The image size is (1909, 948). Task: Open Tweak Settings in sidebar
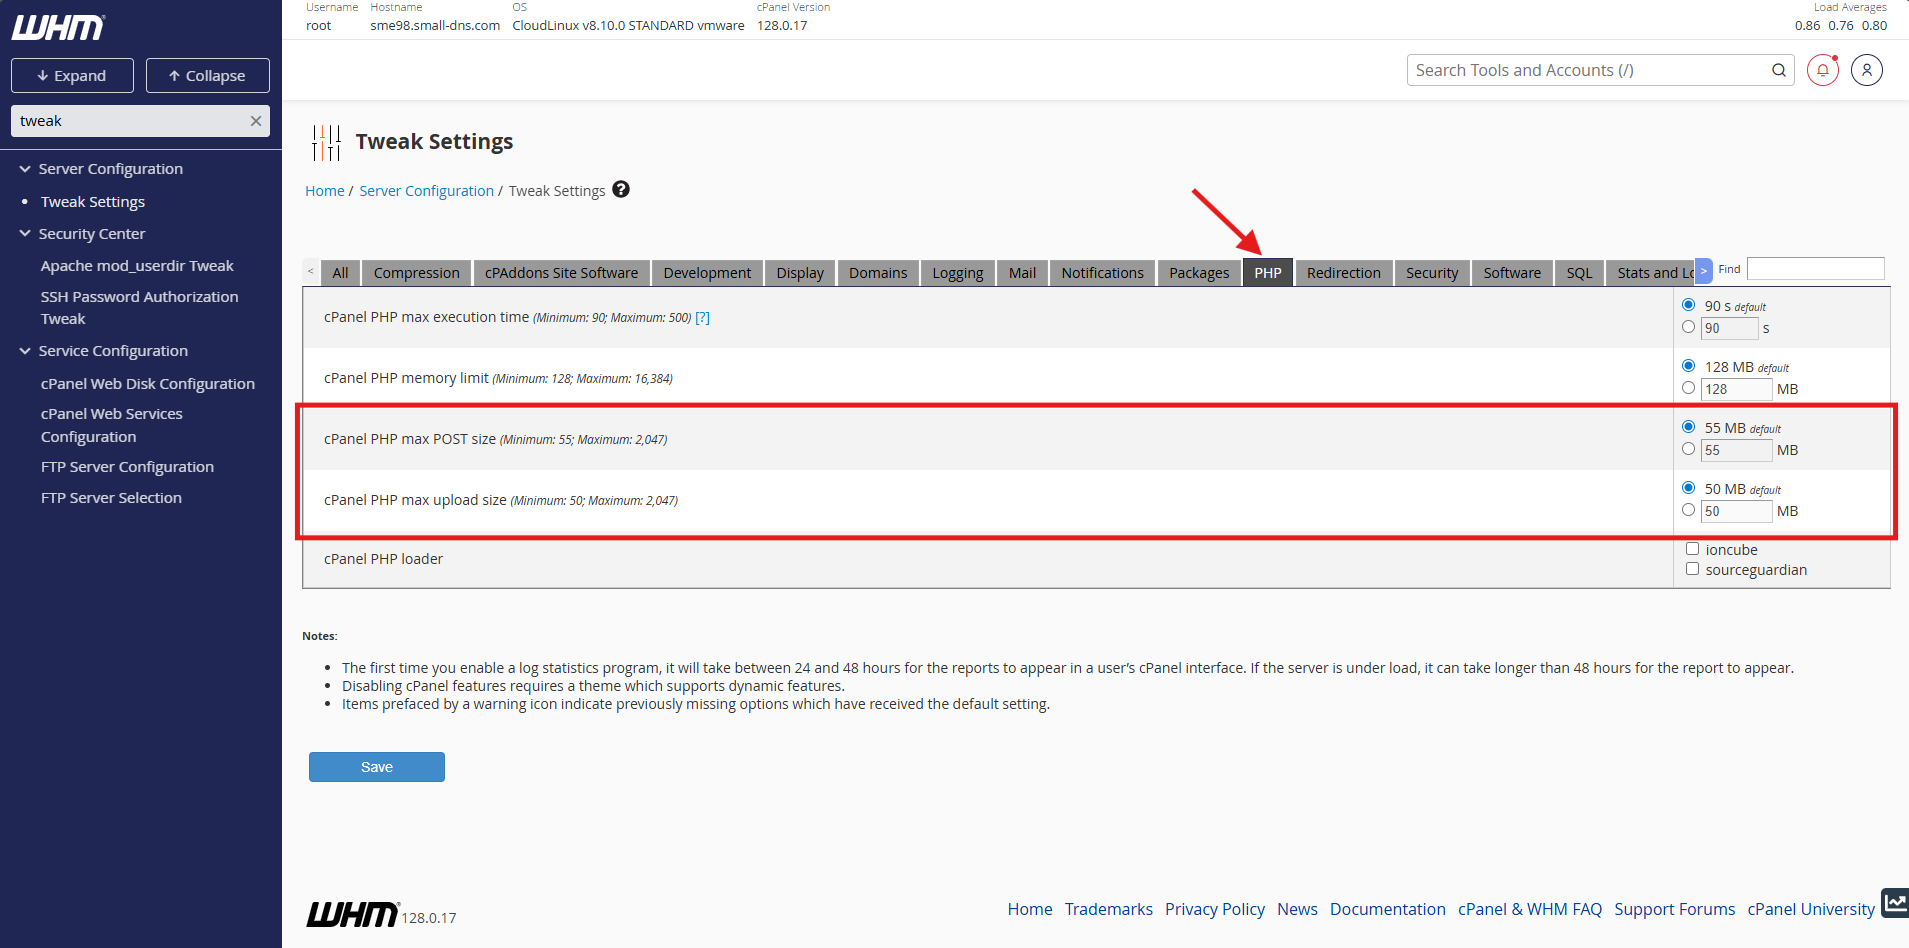[x=93, y=202]
